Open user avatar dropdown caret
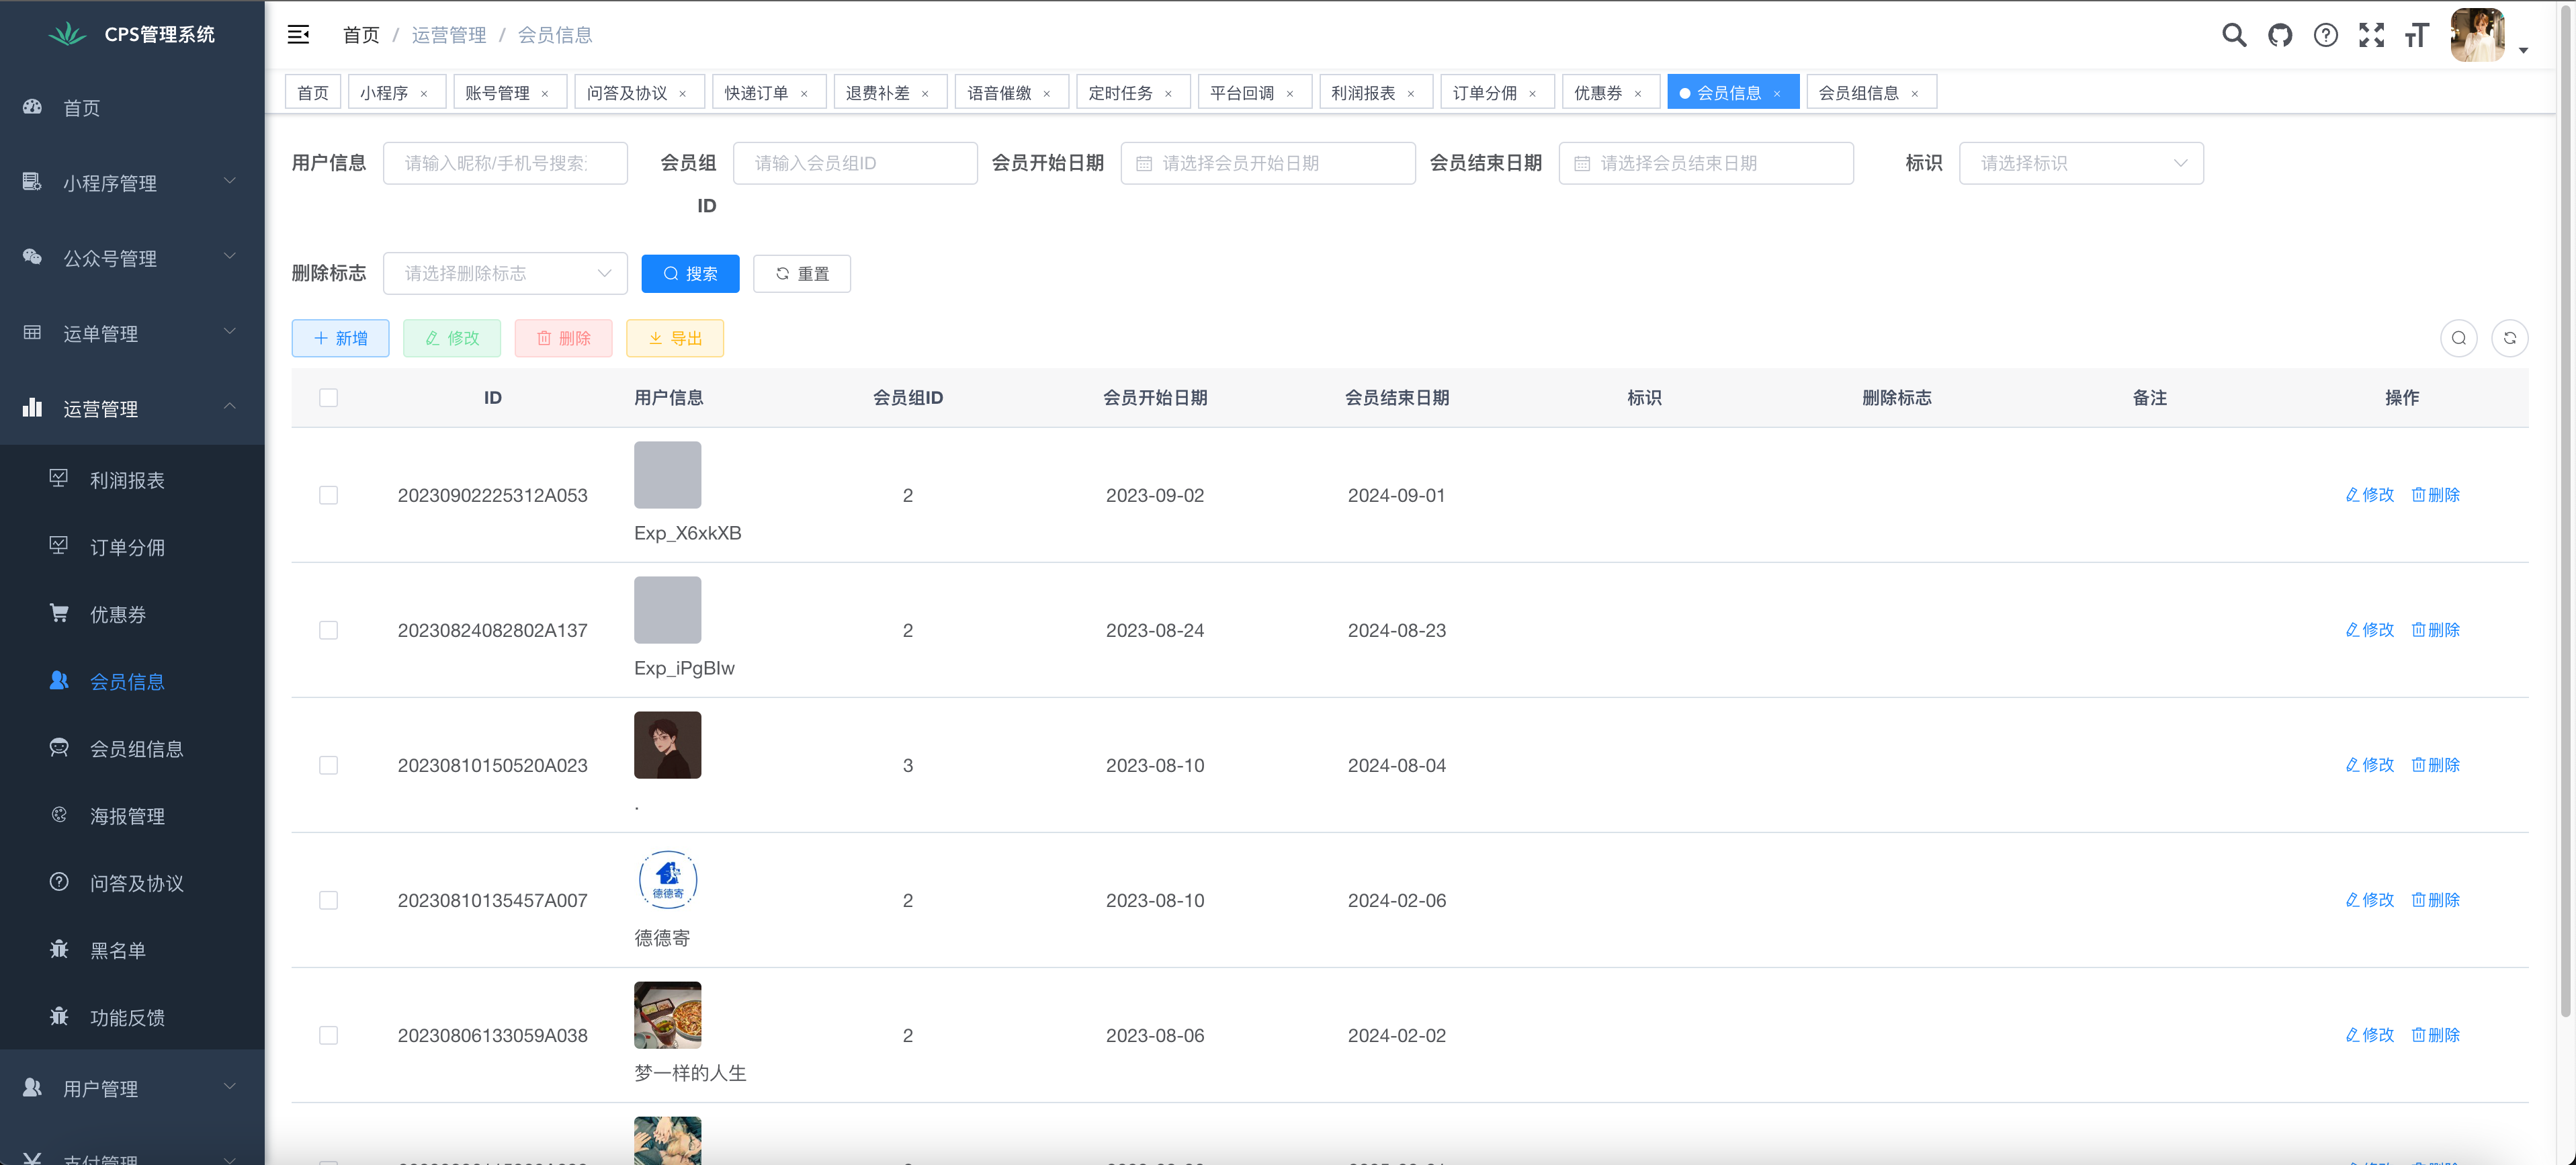This screenshot has height=1165, width=2576. (x=2523, y=50)
